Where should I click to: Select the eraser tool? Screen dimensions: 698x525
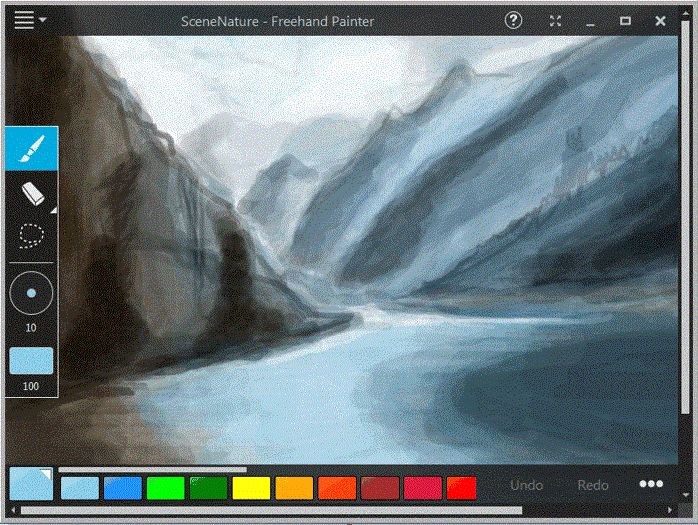32,193
